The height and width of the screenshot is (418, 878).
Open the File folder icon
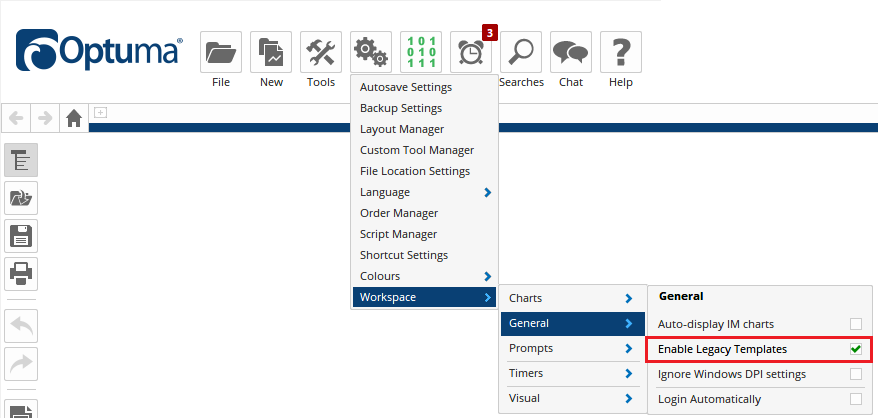tap(221, 52)
